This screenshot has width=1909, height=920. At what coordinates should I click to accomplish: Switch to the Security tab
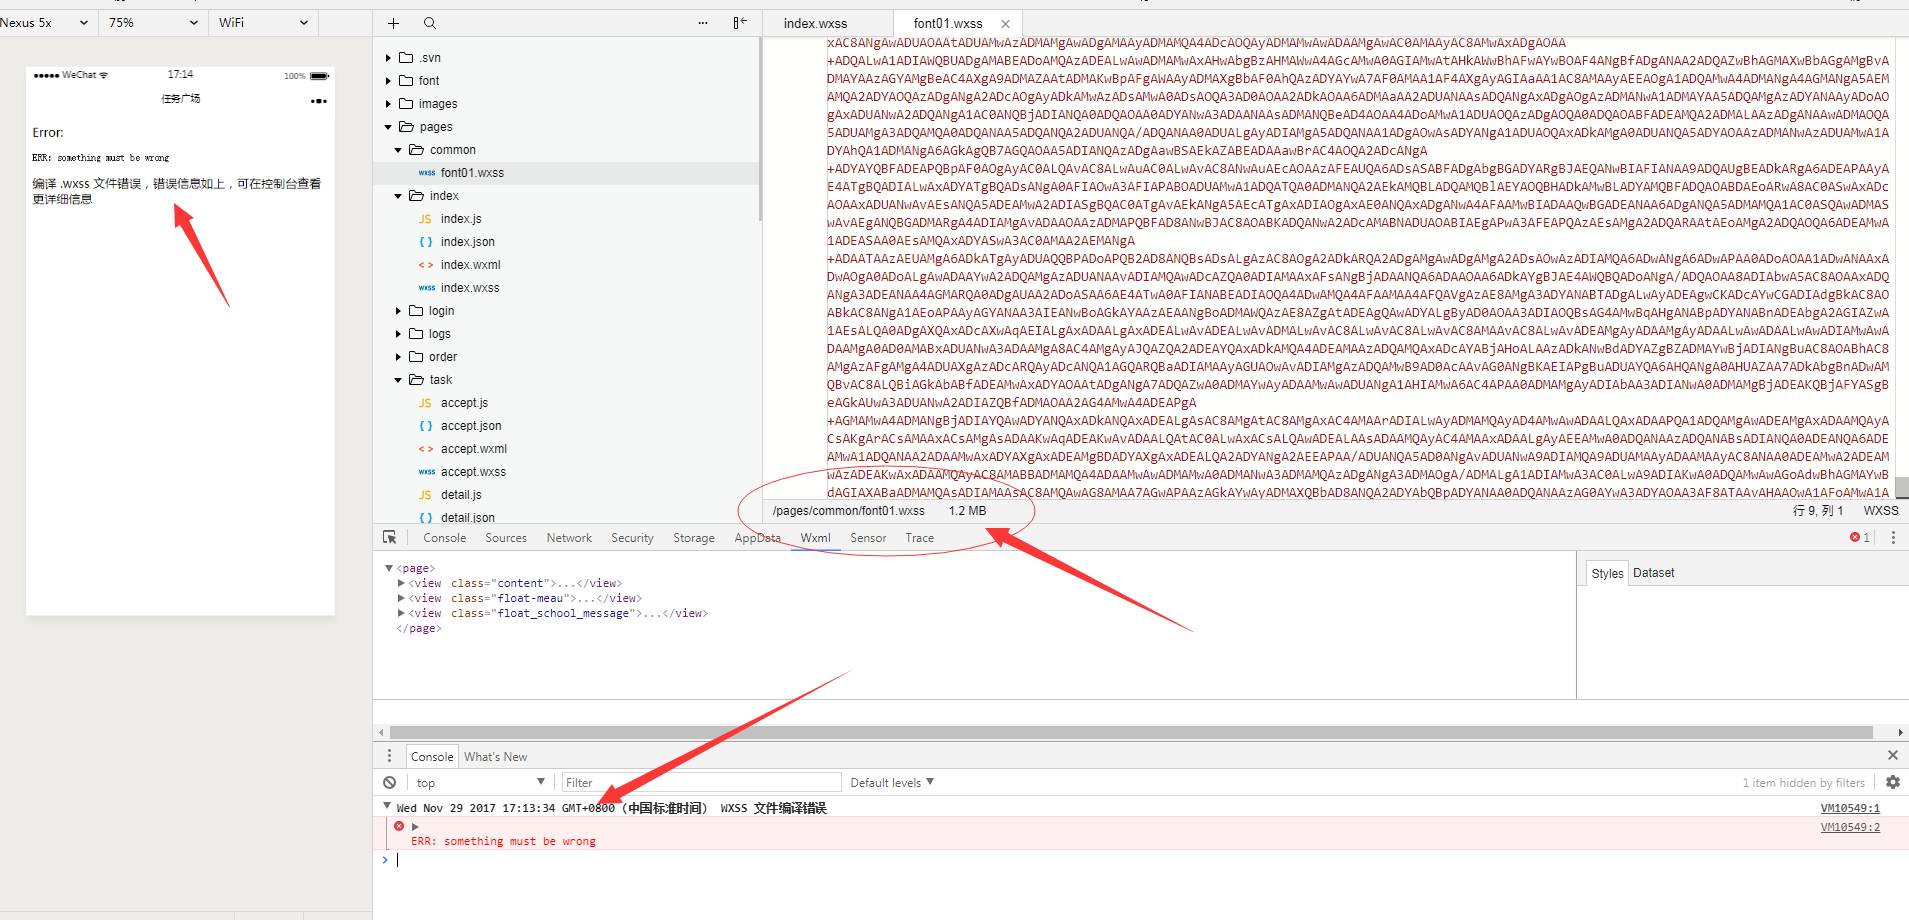632,538
